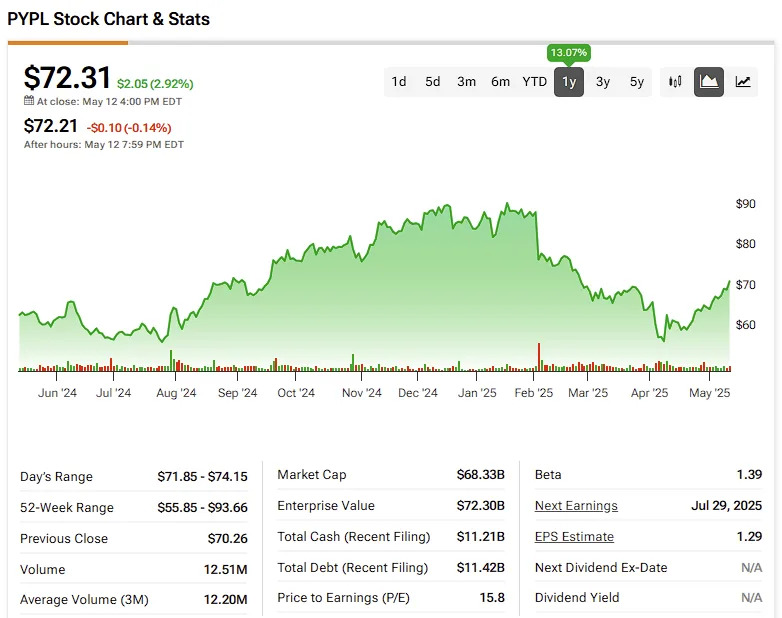Click the Price to Earnings value 15.8
This screenshot has height=618, width=782.
pyautogui.click(x=492, y=598)
